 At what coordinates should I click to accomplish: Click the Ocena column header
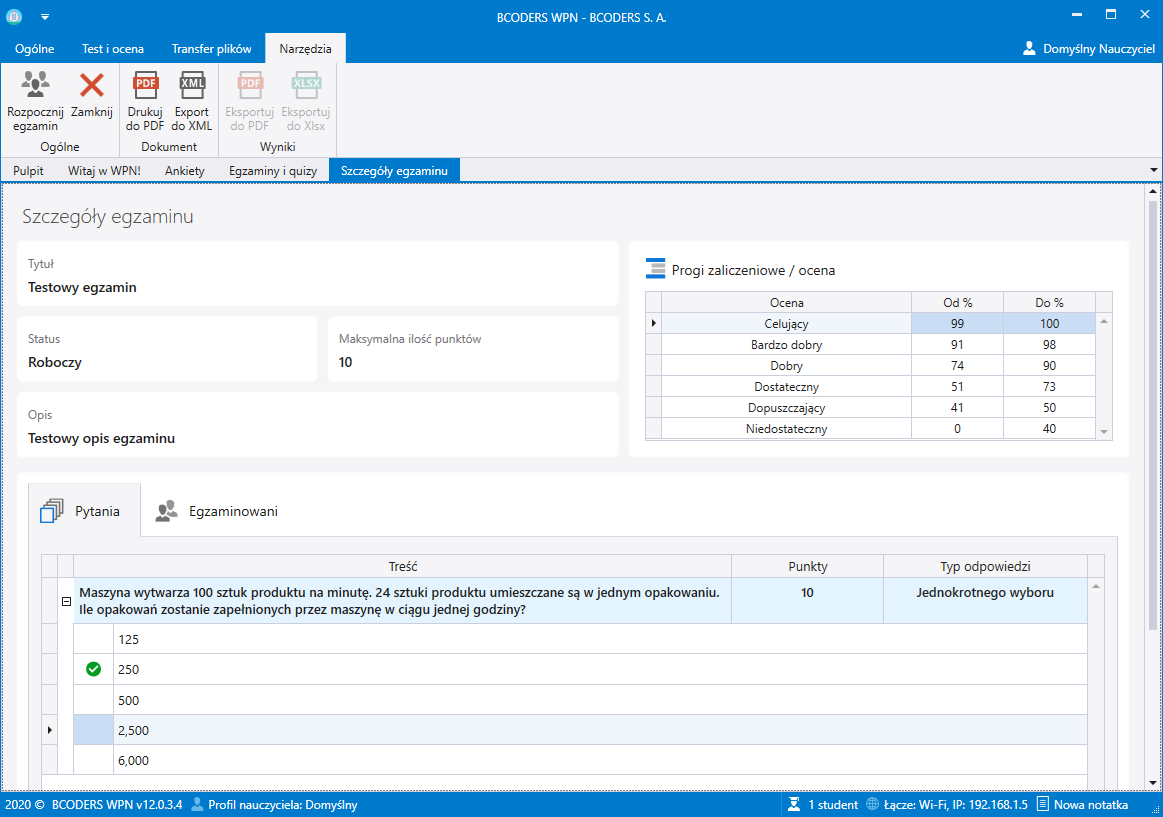(786, 302)
